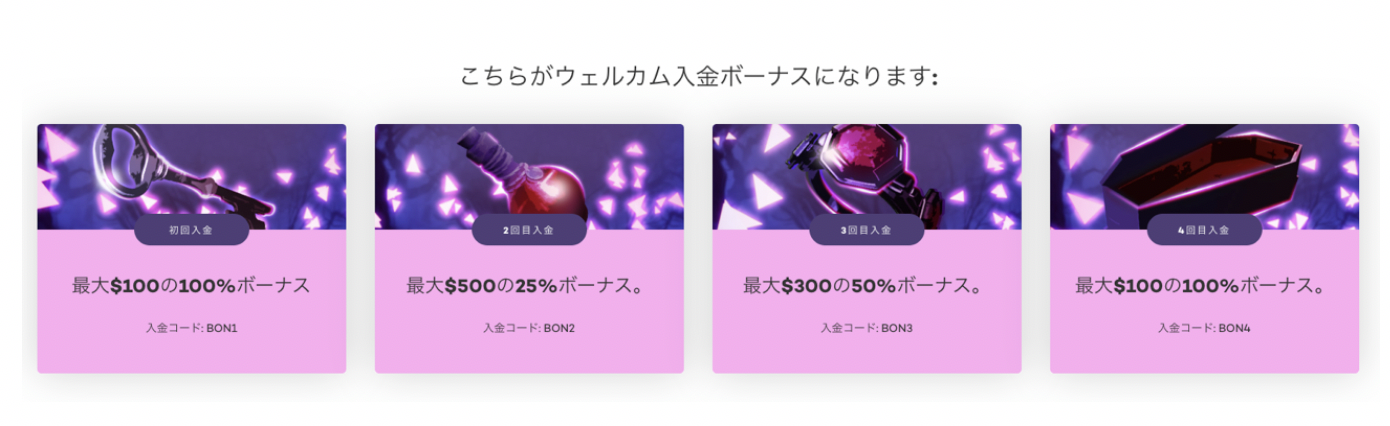
Task: Select the 4回目入金 badge
Action: 1204,230
